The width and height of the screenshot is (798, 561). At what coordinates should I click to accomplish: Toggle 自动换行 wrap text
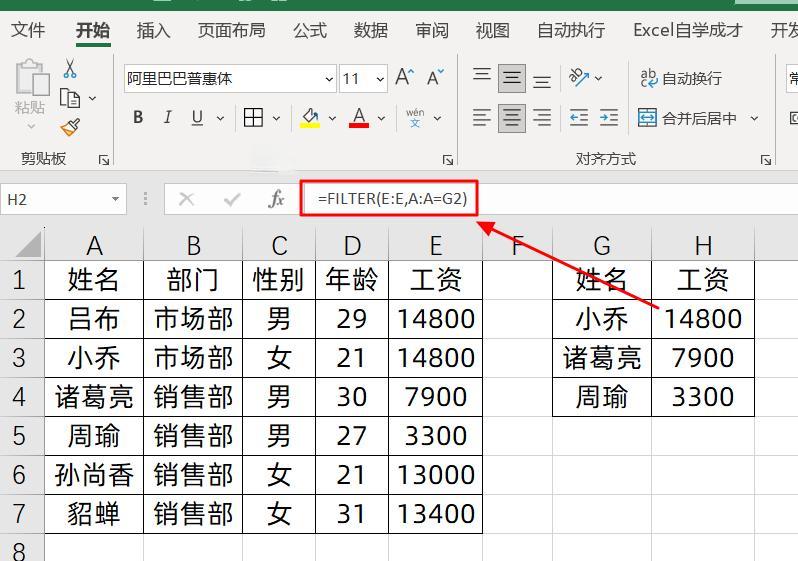click(x=680, y=78)
